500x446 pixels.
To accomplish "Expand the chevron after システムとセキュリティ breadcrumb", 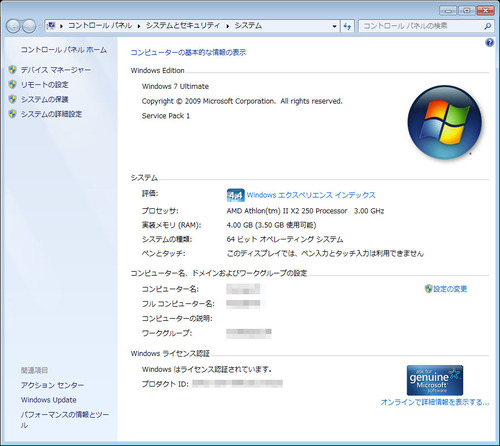I will [x=228, y=26].
